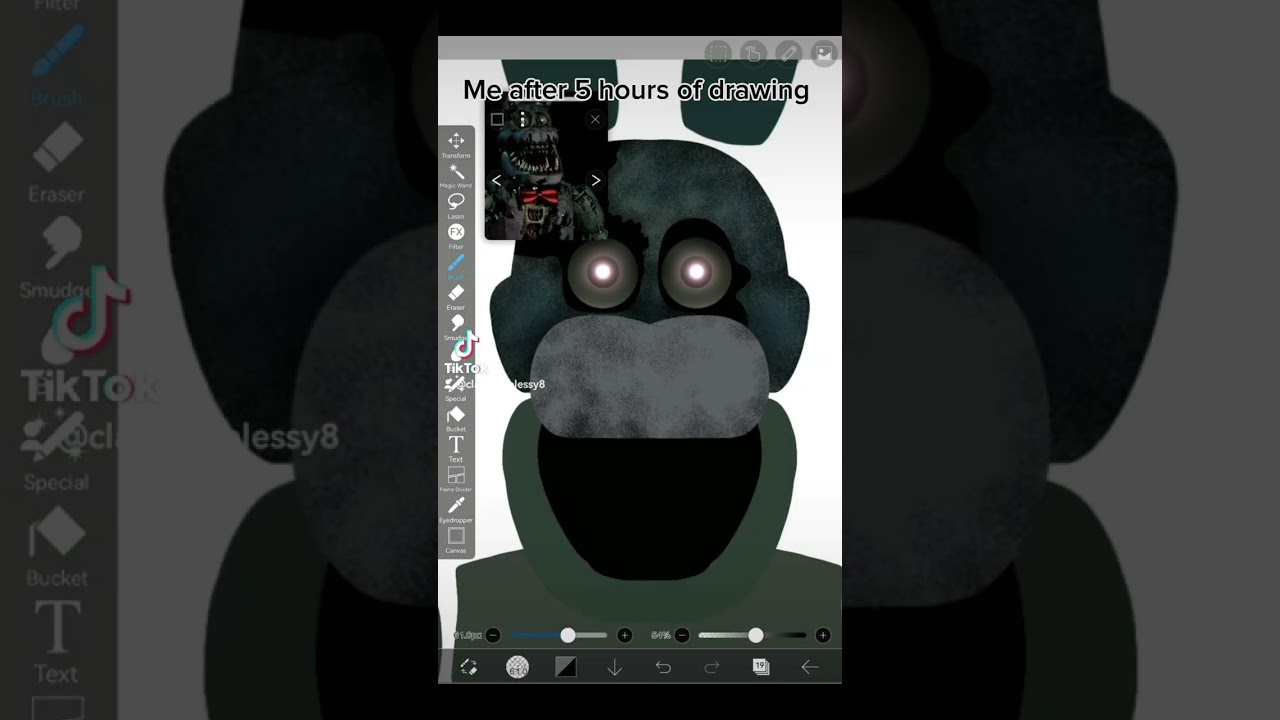Open the material image icon at top

click(x=823, y=53)
